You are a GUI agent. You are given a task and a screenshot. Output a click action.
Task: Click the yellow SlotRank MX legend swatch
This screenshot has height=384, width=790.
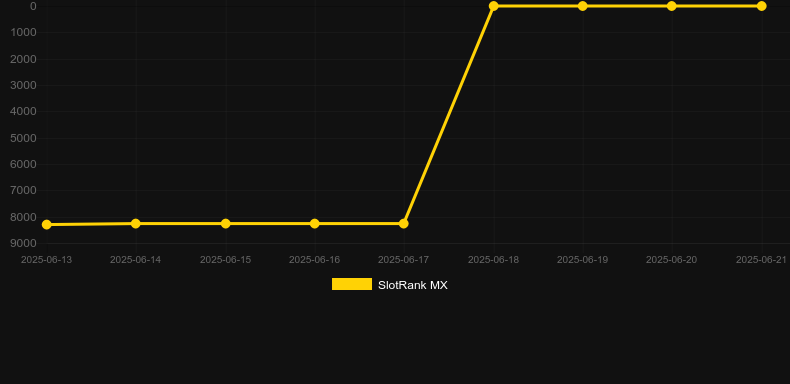pyautogui.click(x=352, y=284)
